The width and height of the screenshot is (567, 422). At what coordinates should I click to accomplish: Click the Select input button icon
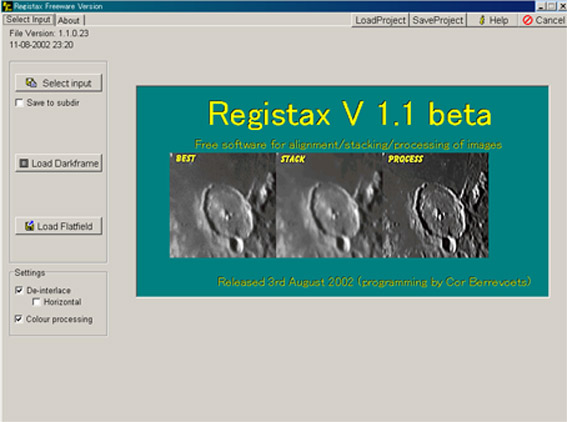(x=31, y=83)
